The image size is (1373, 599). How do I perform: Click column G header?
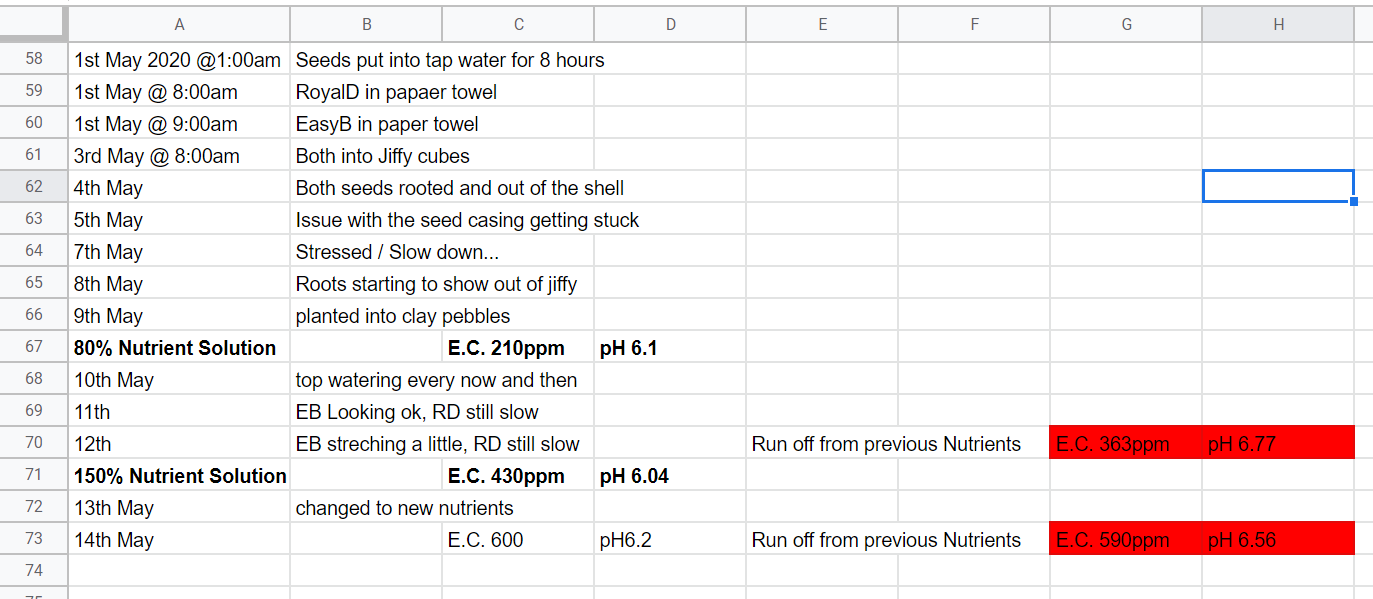pos(1126,24)
